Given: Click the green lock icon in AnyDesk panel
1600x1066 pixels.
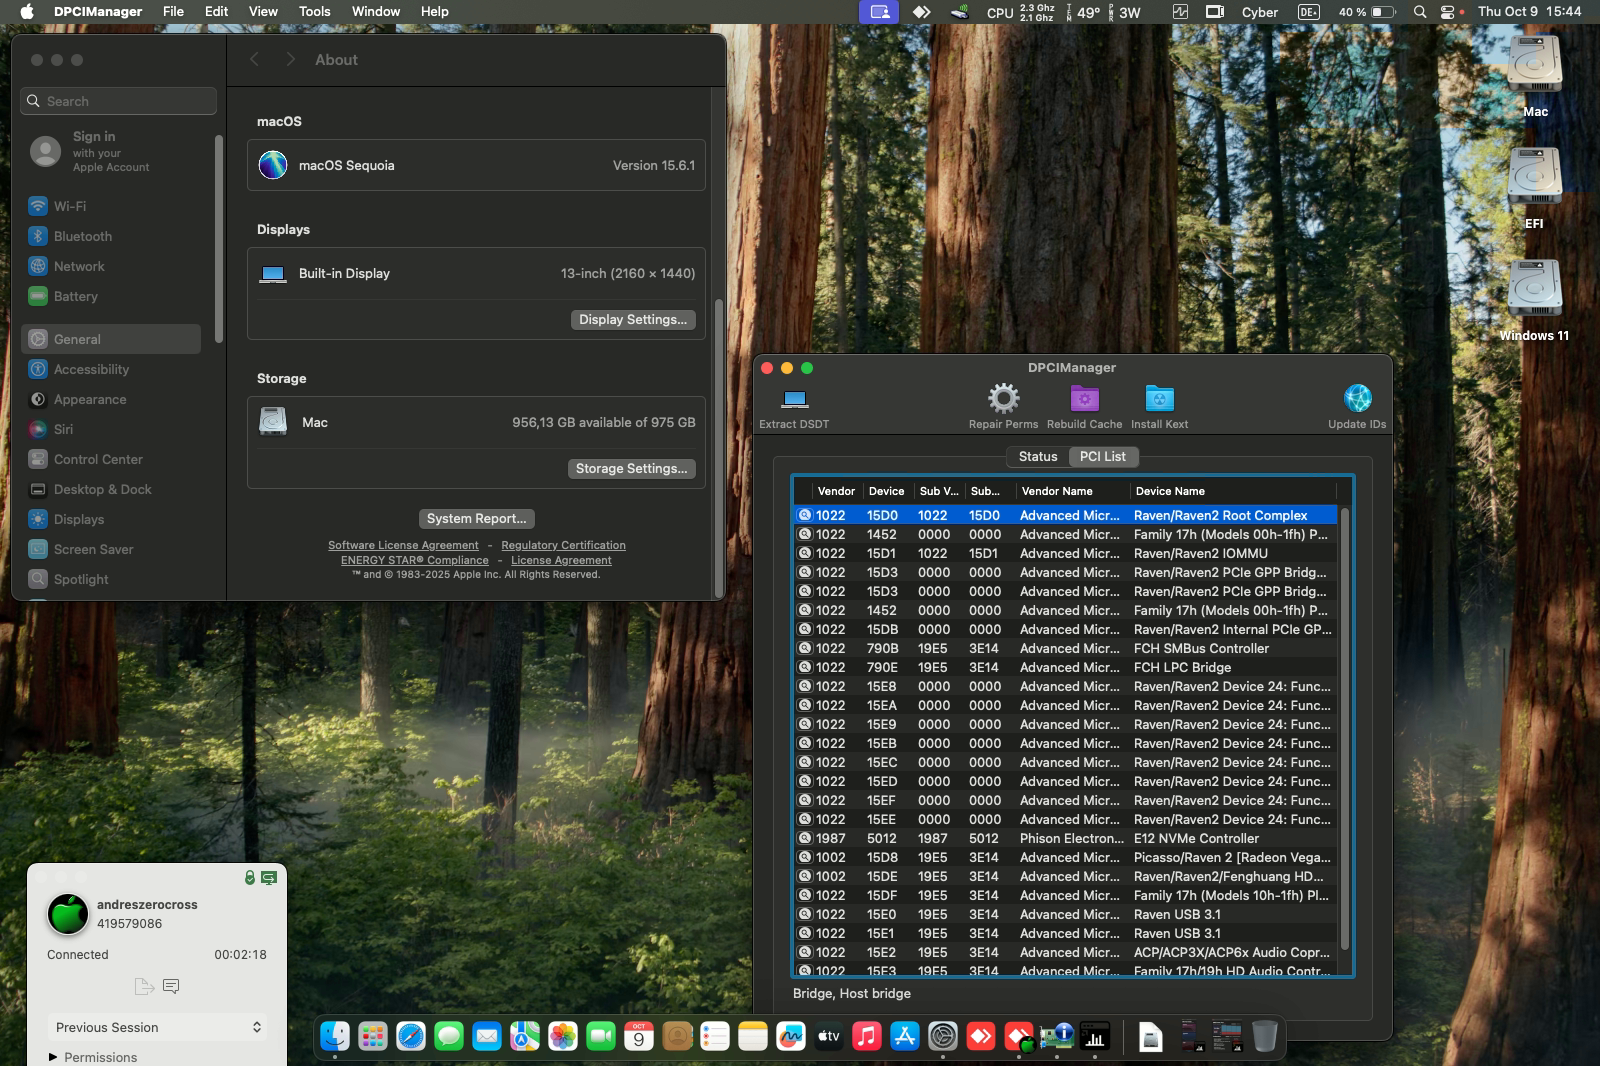Looking at the screenshot, I should 250,877.
